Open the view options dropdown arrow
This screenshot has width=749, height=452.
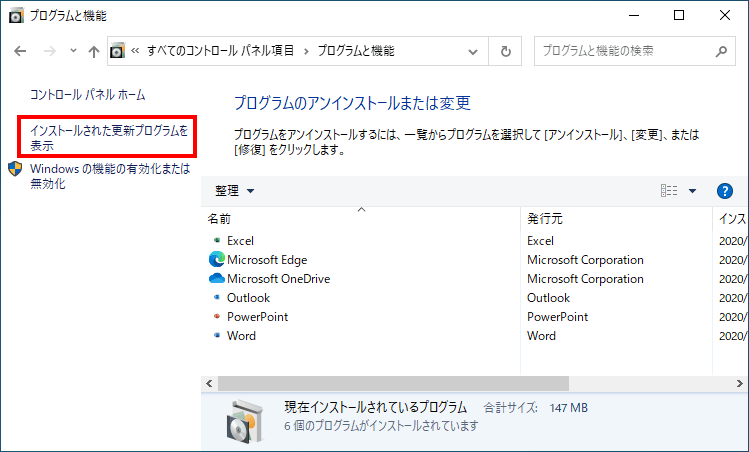[x=692, y=191]
